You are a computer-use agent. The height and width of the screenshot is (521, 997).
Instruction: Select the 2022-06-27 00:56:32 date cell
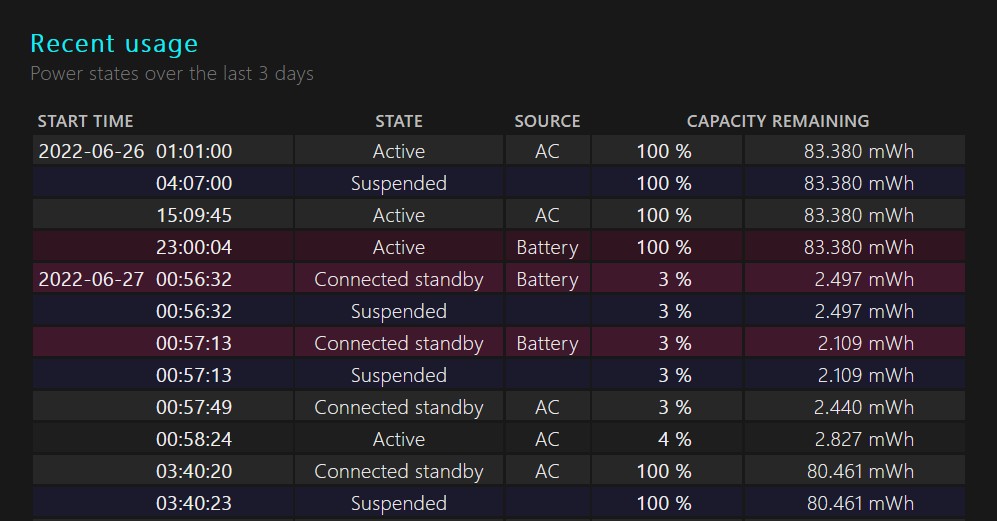pos(163,279)
